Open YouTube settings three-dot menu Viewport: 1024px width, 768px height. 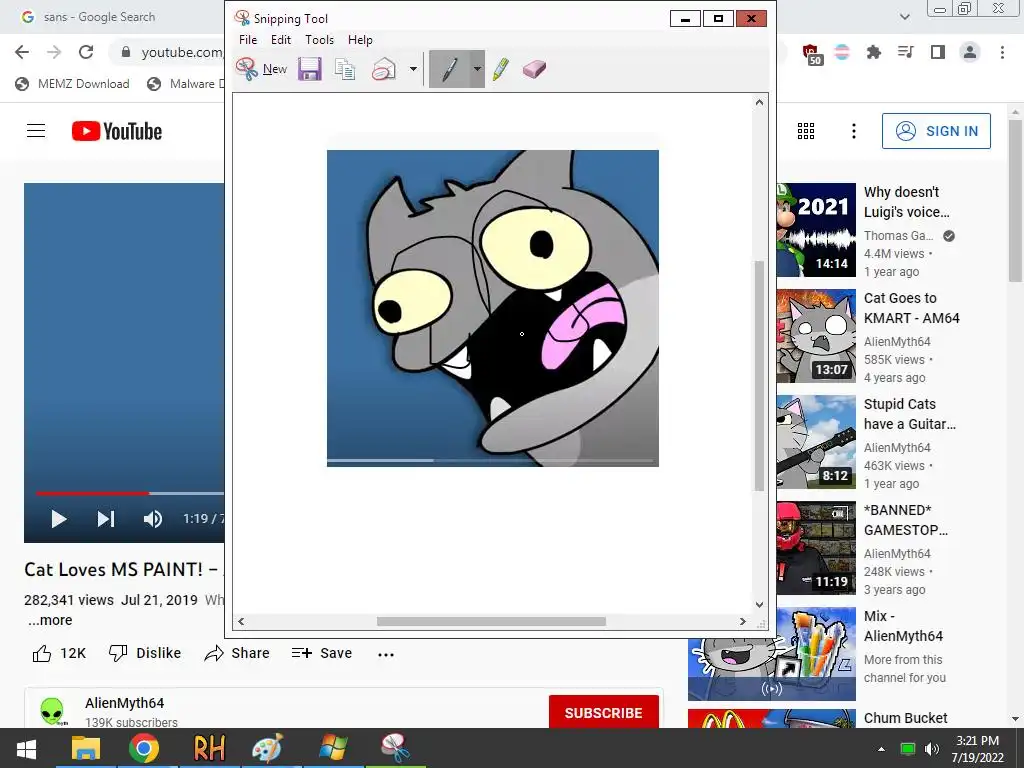(x=854, y=131)
